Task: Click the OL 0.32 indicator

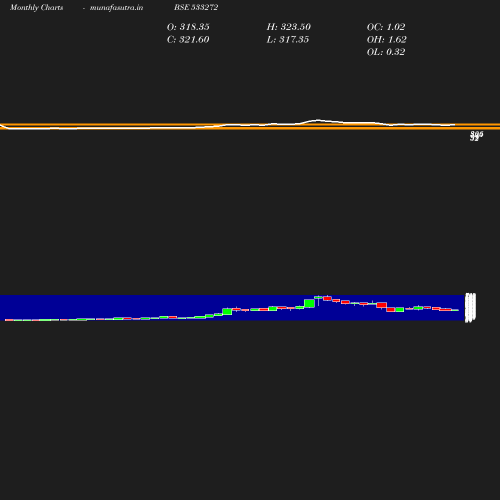Action: point(386,52)
